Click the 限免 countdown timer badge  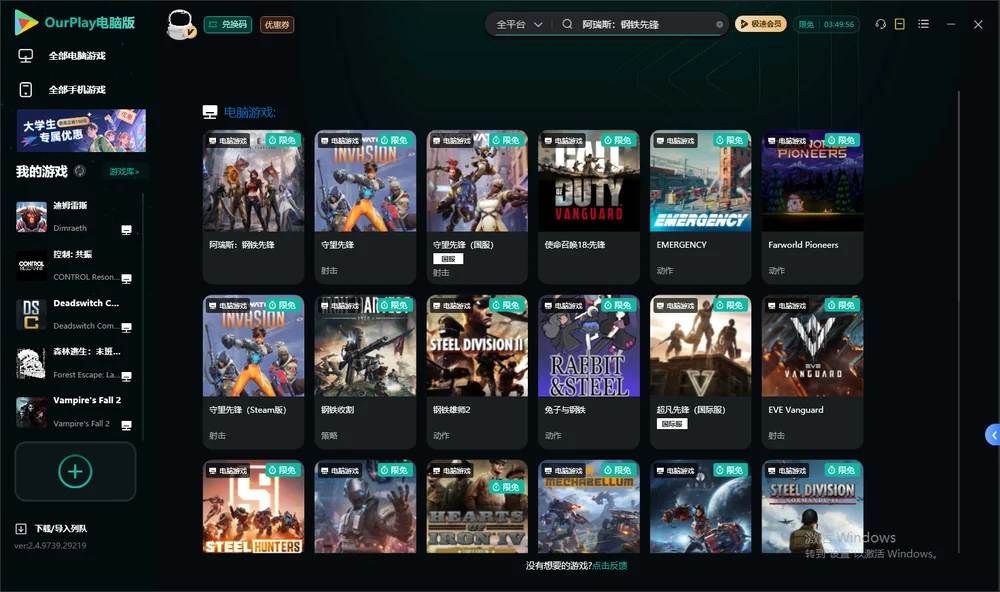point(826,24)
